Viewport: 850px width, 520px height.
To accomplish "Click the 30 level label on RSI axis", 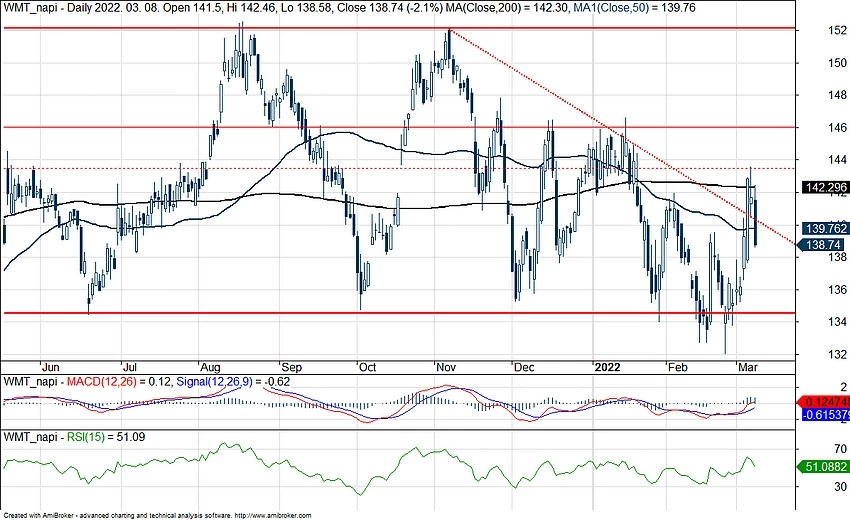I will pos(840,486).
